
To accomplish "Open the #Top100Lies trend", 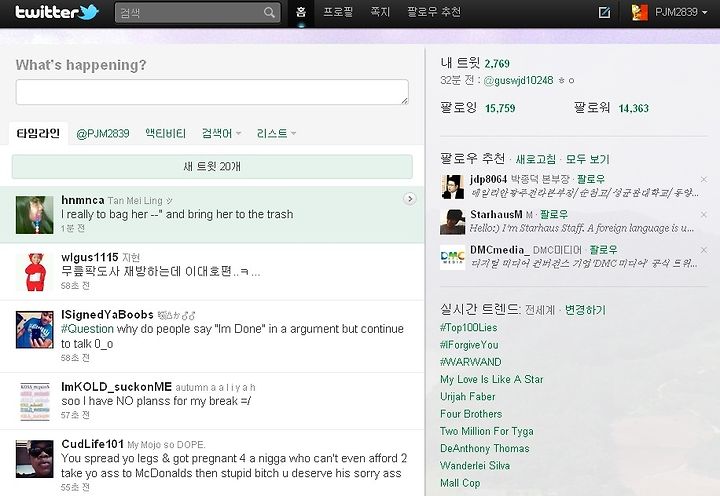I will click(x=468, y=327).
